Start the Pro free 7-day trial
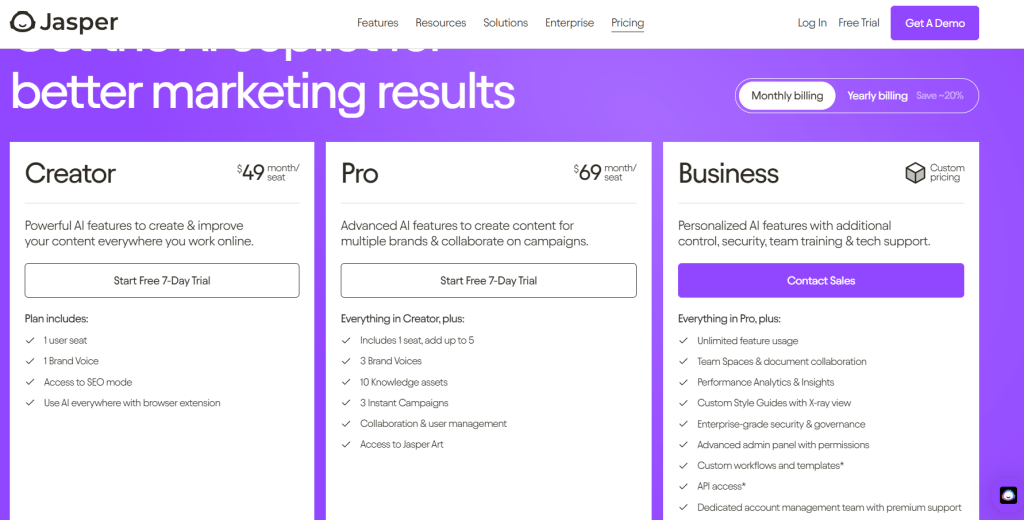The width and height of the screenshot is (1024, 520). (x=488, y=281)
